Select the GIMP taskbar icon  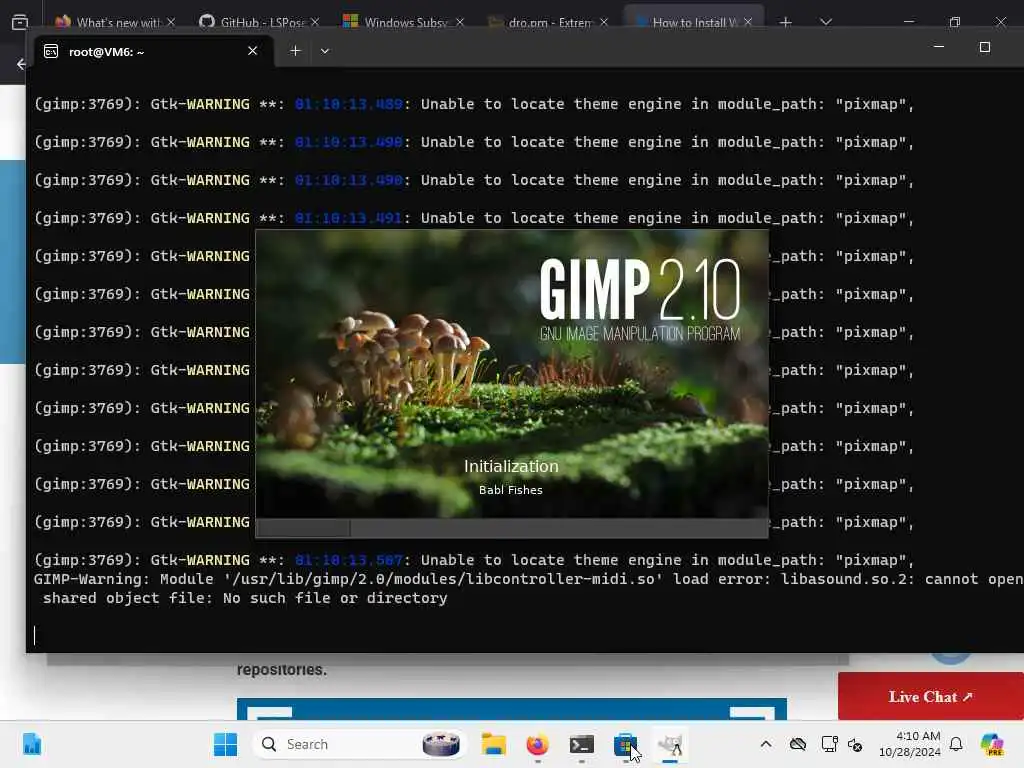pyautogui.click(x=669, y=744)
